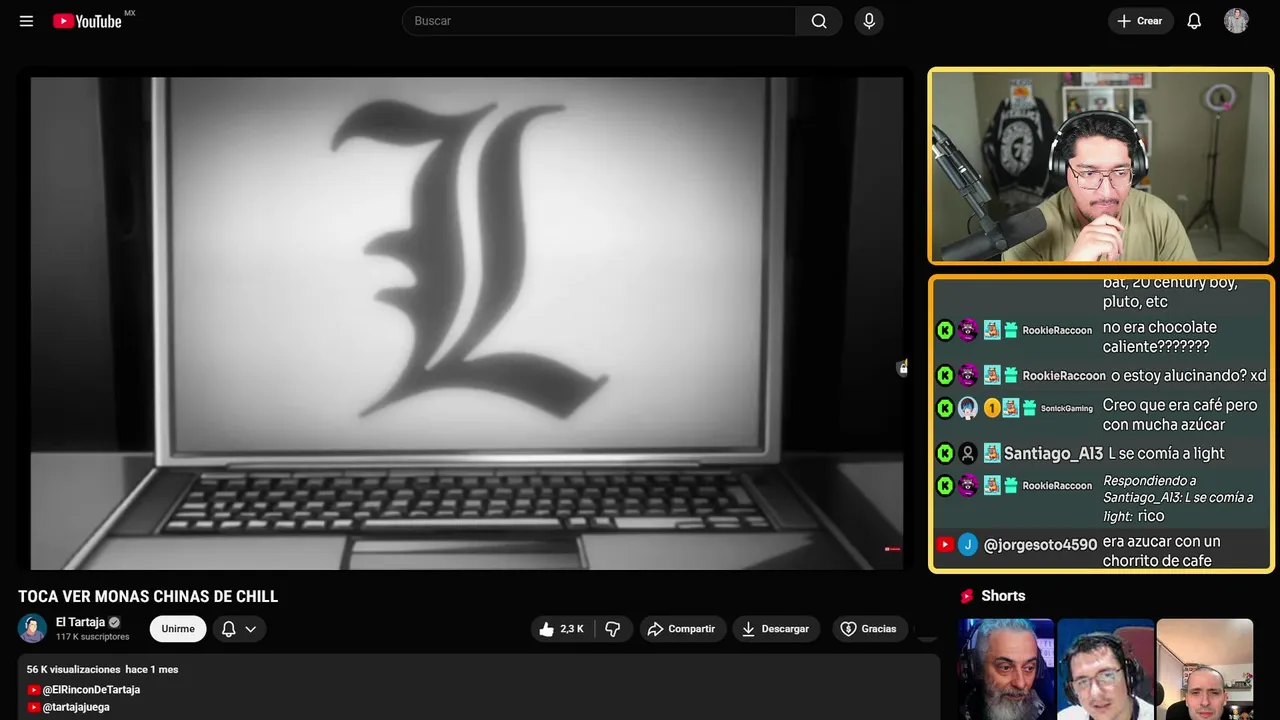Click the YouTube icon beside @jorgesoto4590
1280x720 pixels.
click(x=945, y=545)
